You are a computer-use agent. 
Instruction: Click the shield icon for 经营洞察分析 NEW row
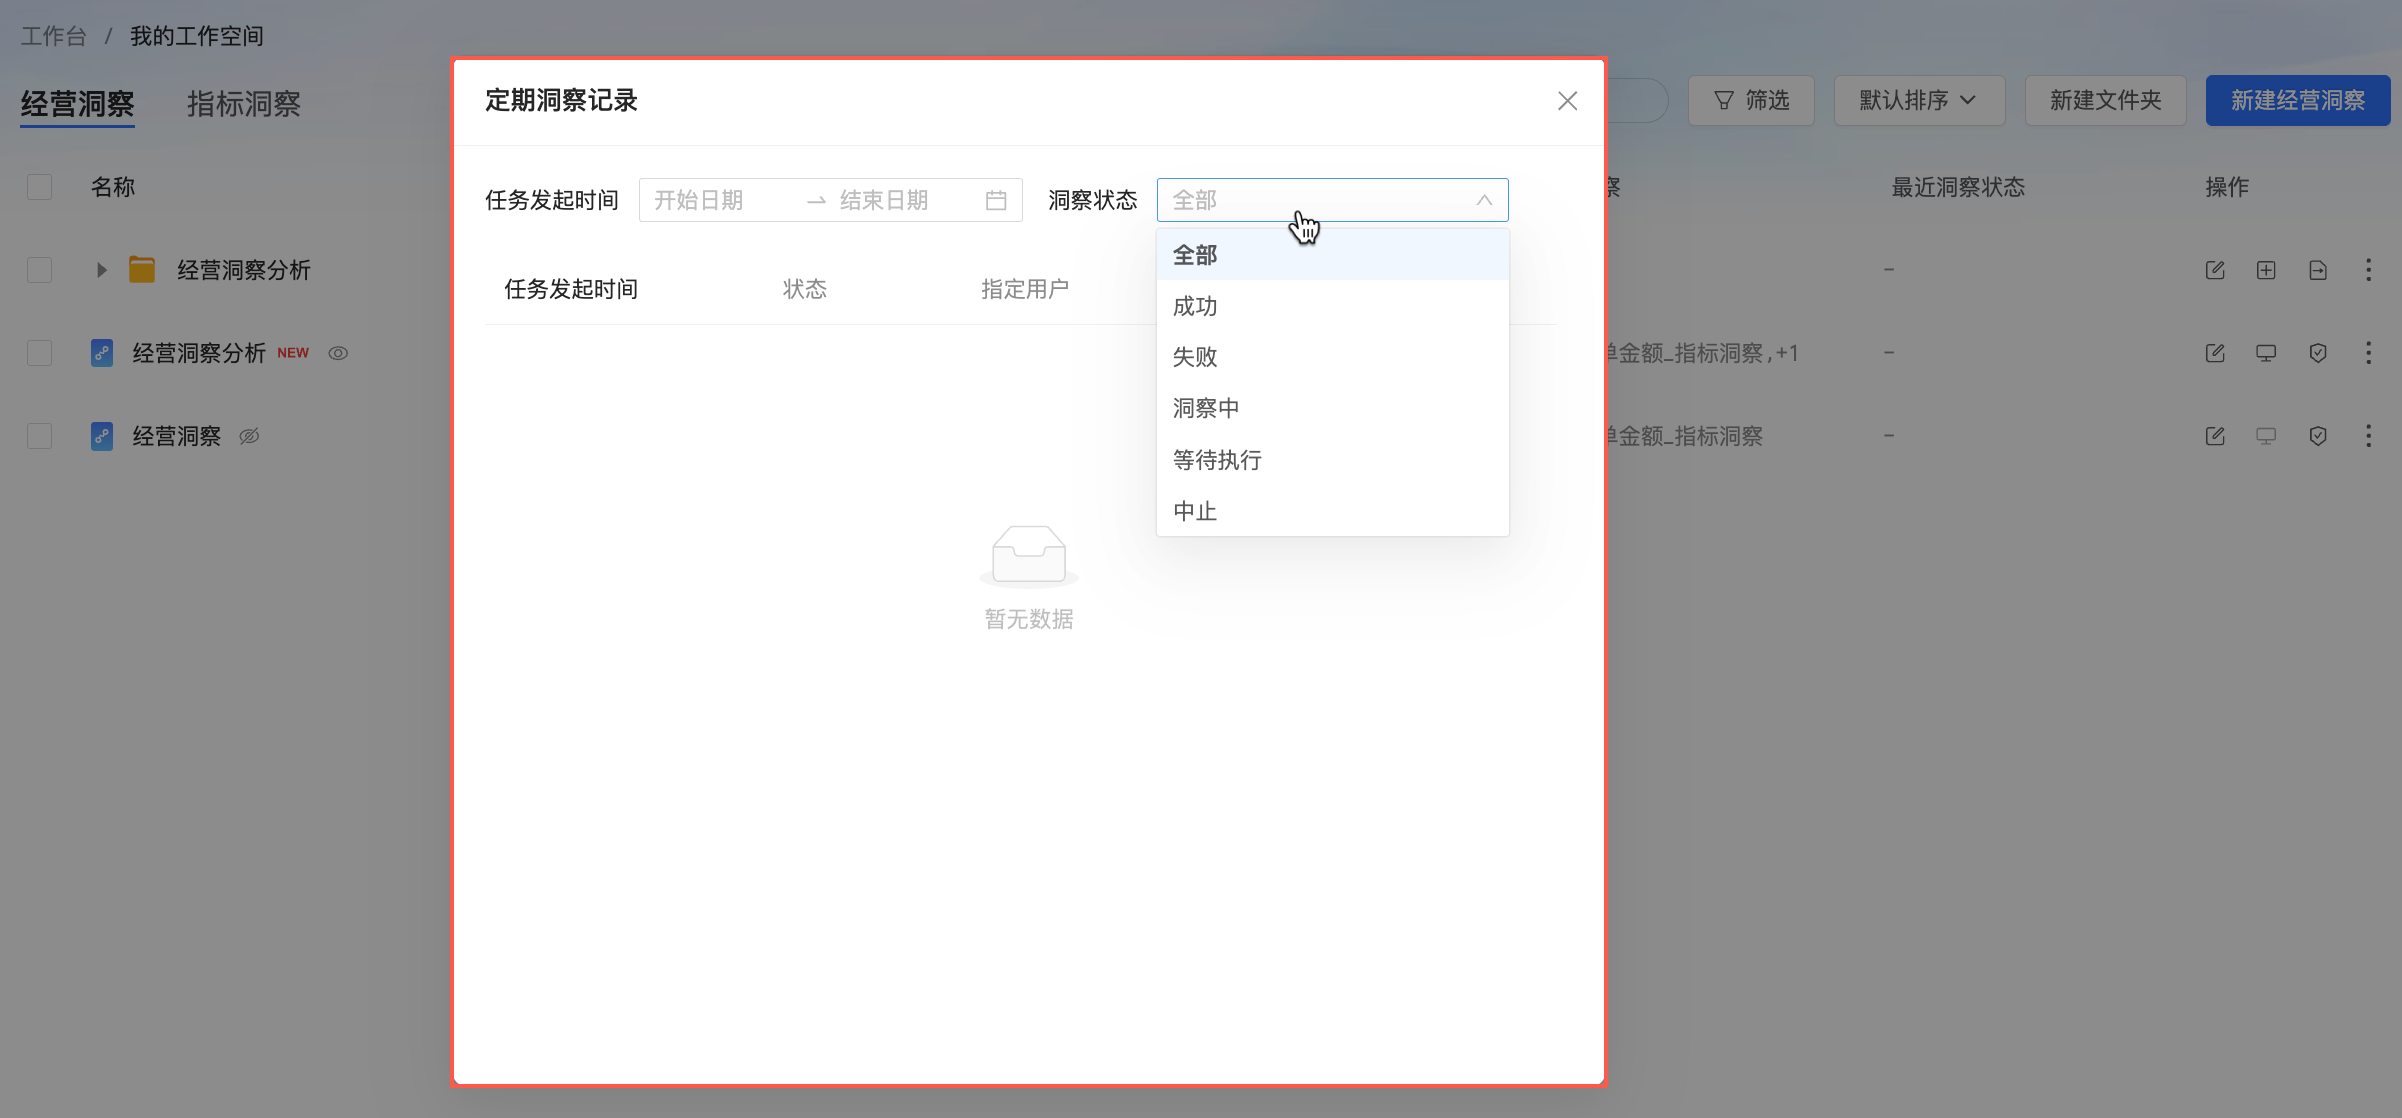pyautogui.click(x=2318, y=353)
